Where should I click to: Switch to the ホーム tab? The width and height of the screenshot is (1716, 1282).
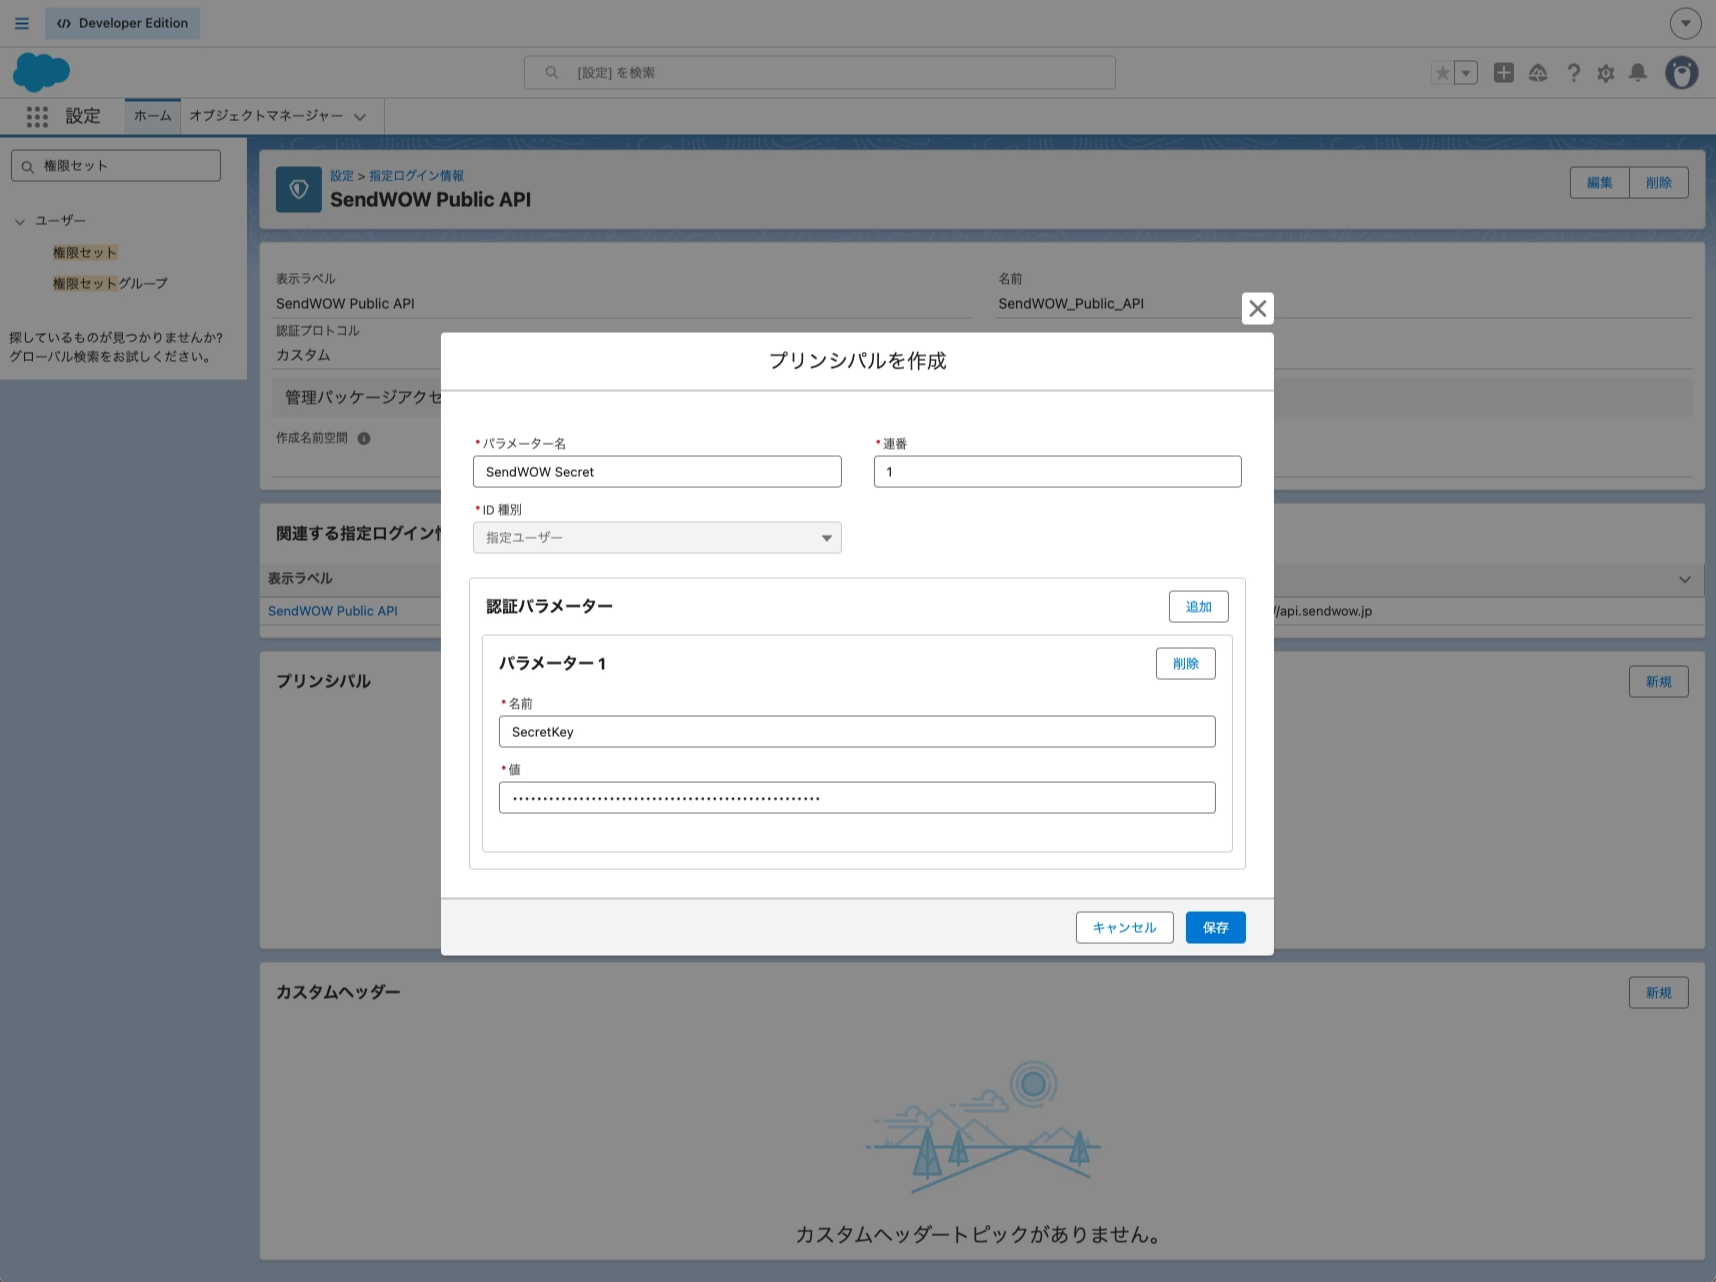click(x=153, y=116)
